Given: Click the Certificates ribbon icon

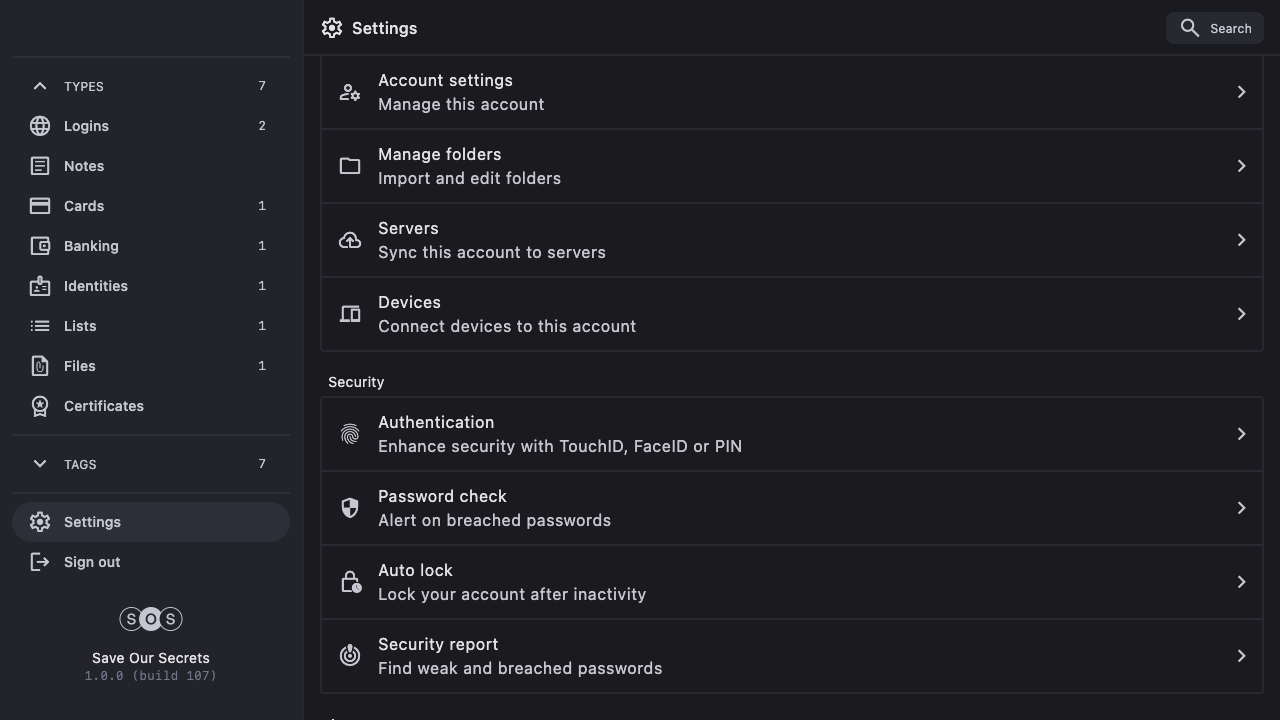Looking at the screenshot, I should 40,406.
